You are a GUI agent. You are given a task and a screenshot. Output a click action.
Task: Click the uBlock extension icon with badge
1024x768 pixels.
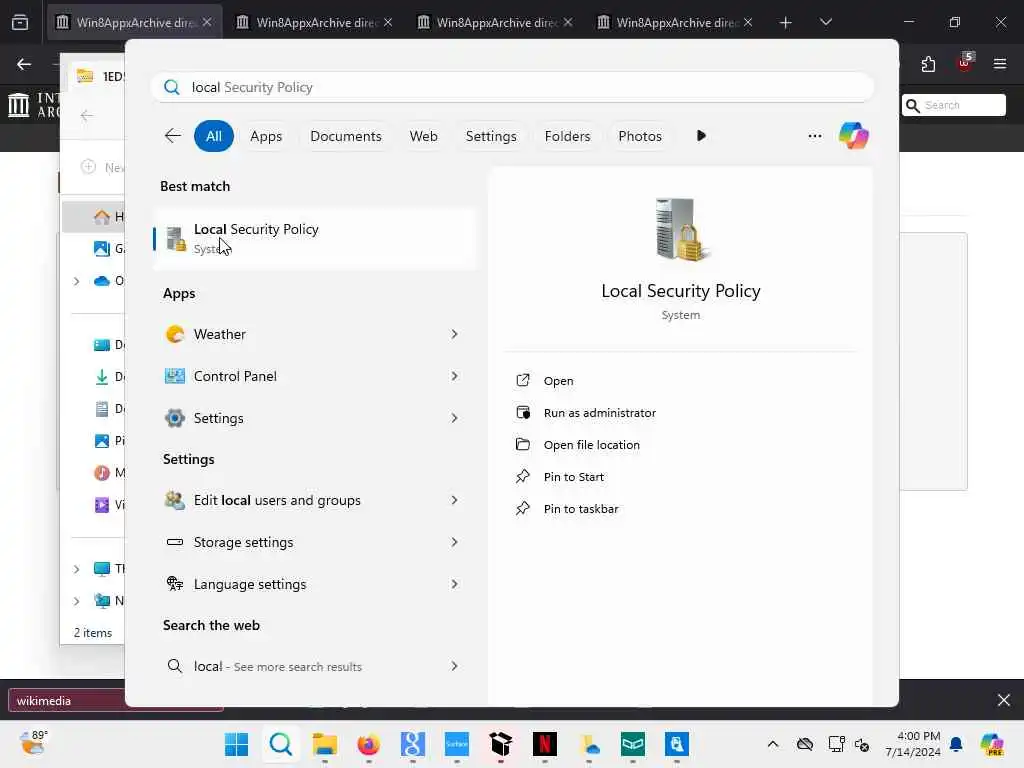click(965, 63)
